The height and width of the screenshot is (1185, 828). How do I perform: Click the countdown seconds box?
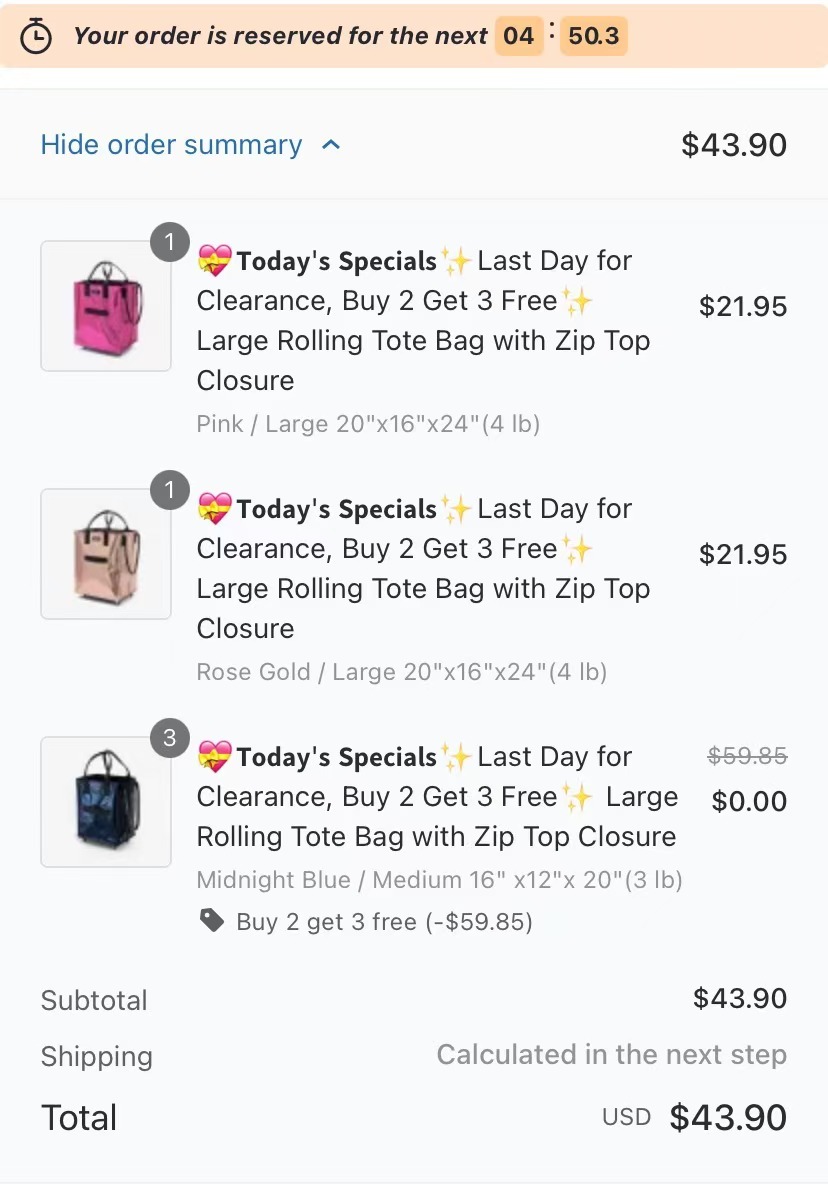point(594,36)
